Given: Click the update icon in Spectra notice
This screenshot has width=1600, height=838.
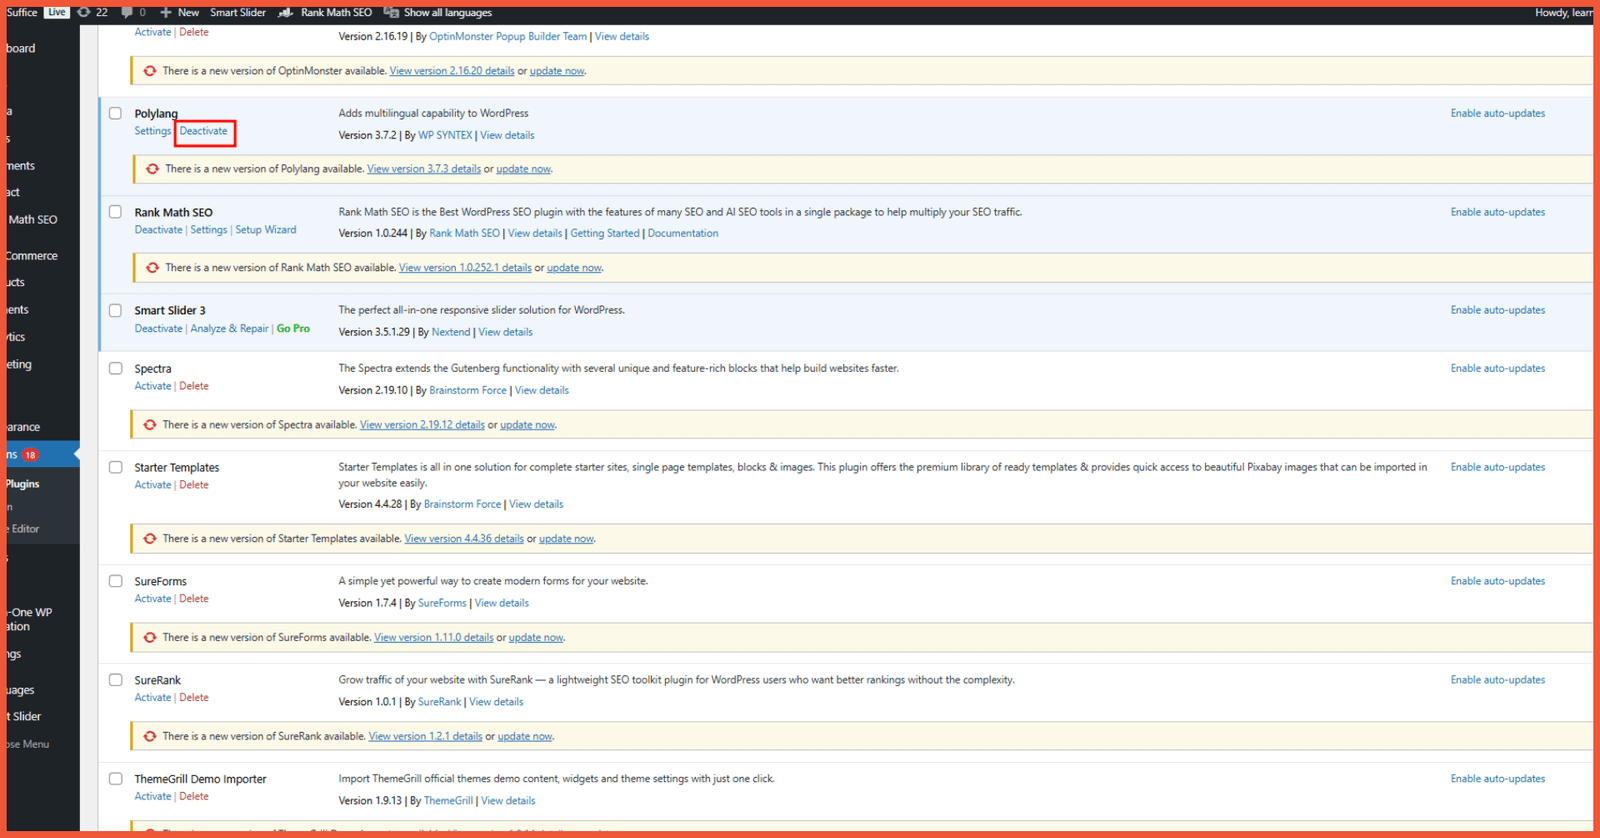Looking at the screenshot, I should [x=150, y=425].
